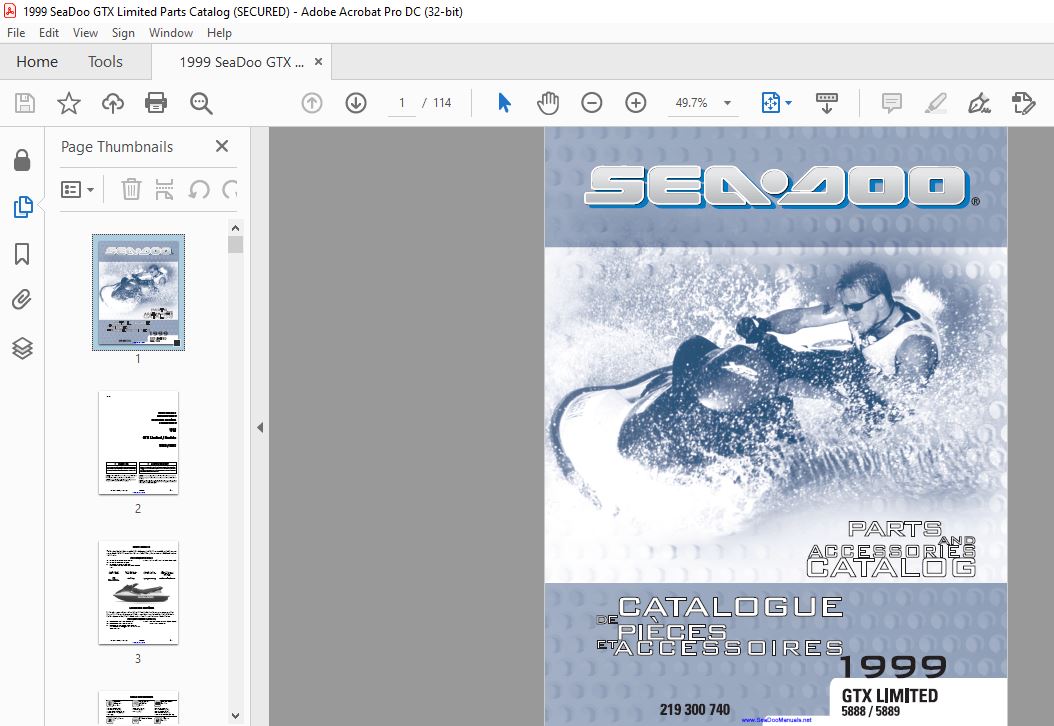Click the Page Thumbnails panel title
This screenshot has width=1054, height=726.
pos(117,147)
